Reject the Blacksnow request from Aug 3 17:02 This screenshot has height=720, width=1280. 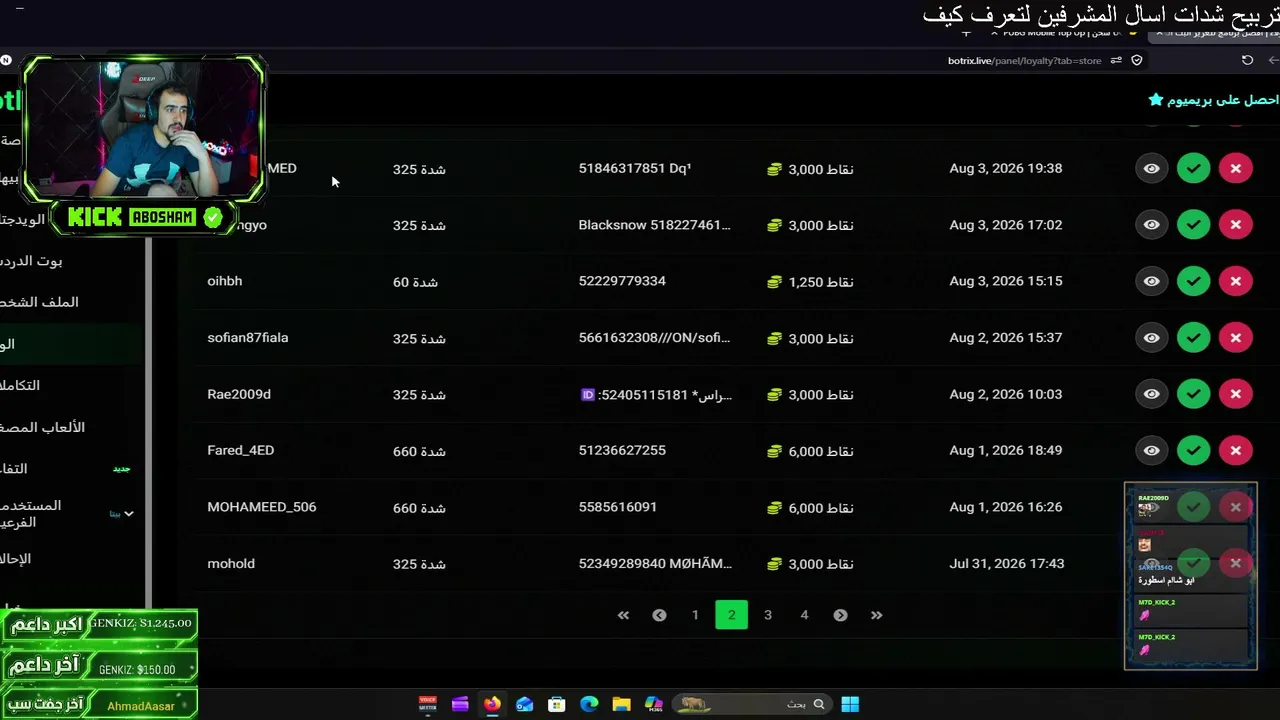[x=1236, y=225]
